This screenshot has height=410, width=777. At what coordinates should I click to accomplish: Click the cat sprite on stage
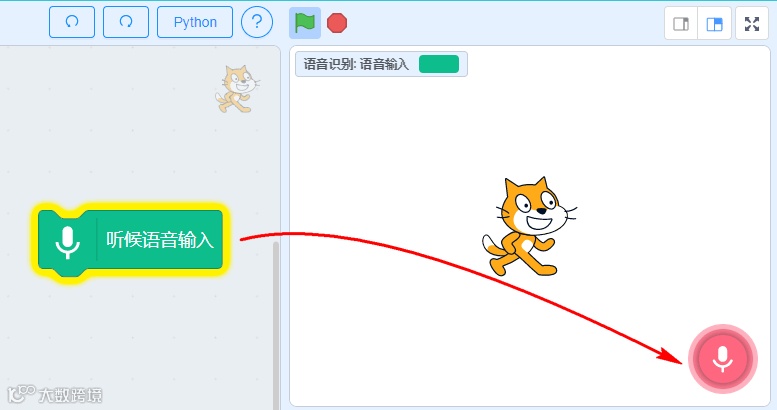(x=529, y=226)
